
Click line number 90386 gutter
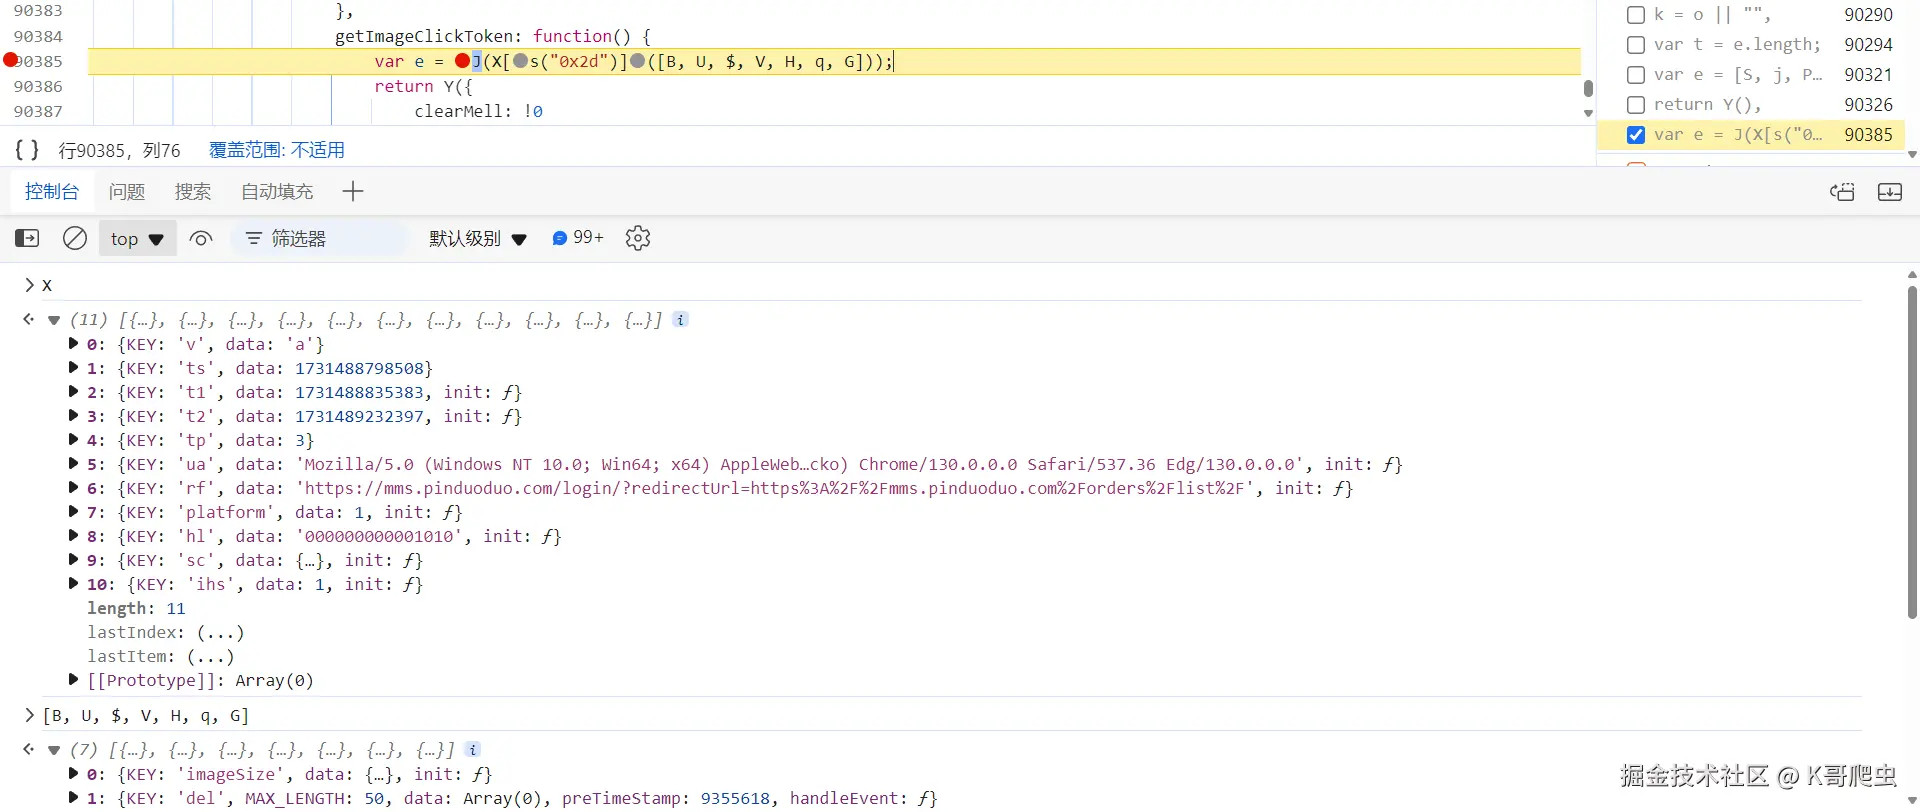pos(38,86)
